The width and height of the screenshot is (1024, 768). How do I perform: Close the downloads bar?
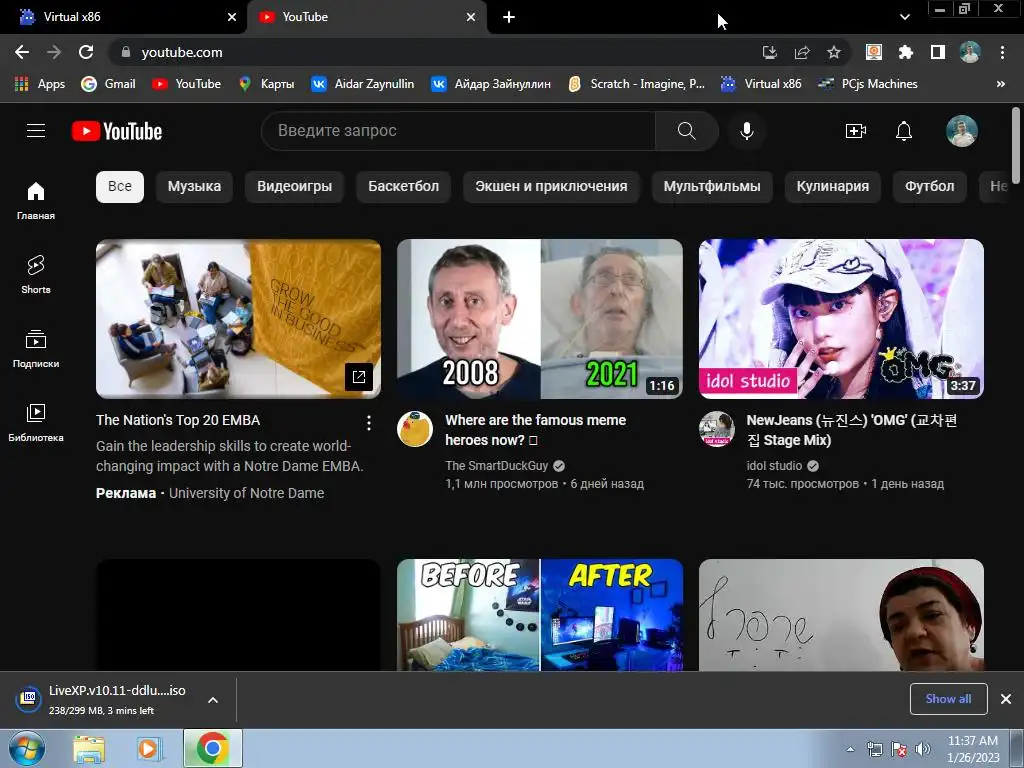pyautogui.click(x=1006, y=699)
